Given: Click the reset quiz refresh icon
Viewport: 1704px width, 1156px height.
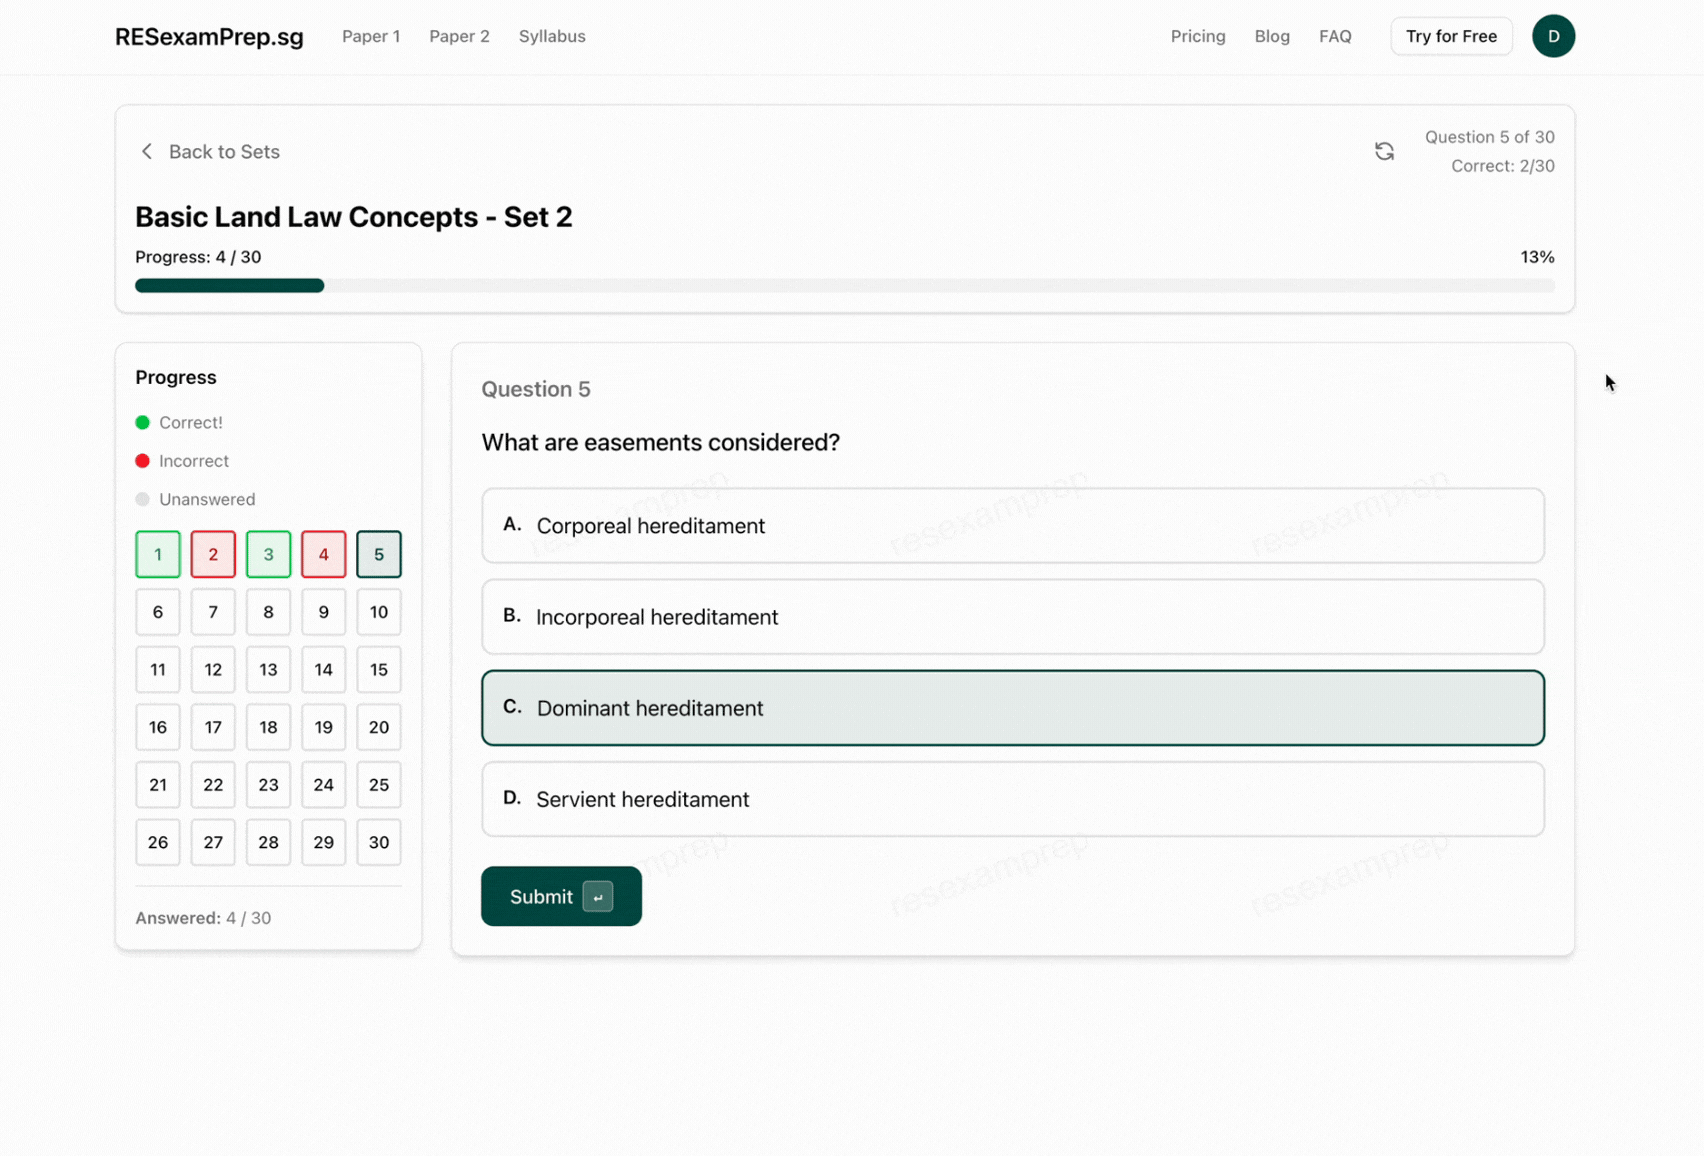Looking at the screenshot, I should [1384, 151].
